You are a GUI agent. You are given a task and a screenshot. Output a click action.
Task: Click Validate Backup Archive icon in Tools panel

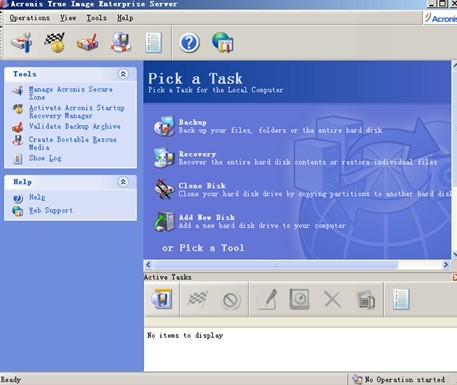[18, 127]
